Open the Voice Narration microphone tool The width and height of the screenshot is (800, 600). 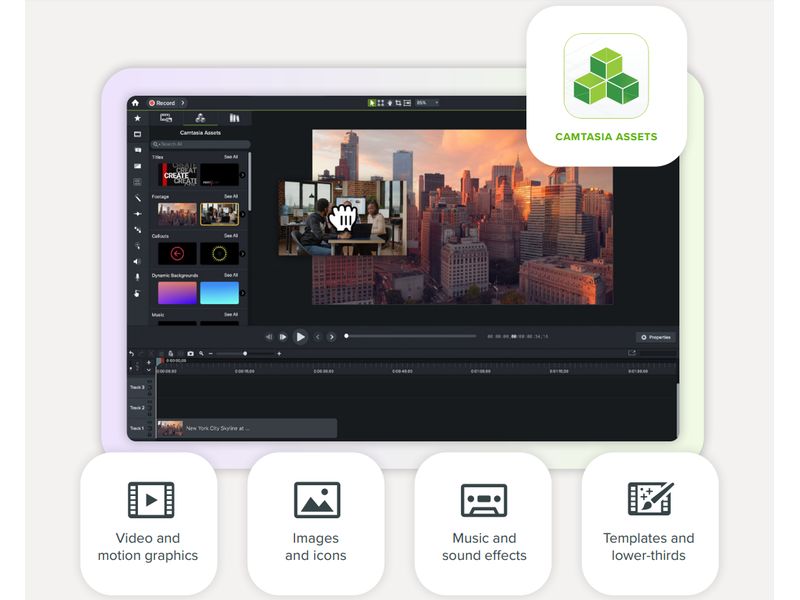tap(137, 277)
